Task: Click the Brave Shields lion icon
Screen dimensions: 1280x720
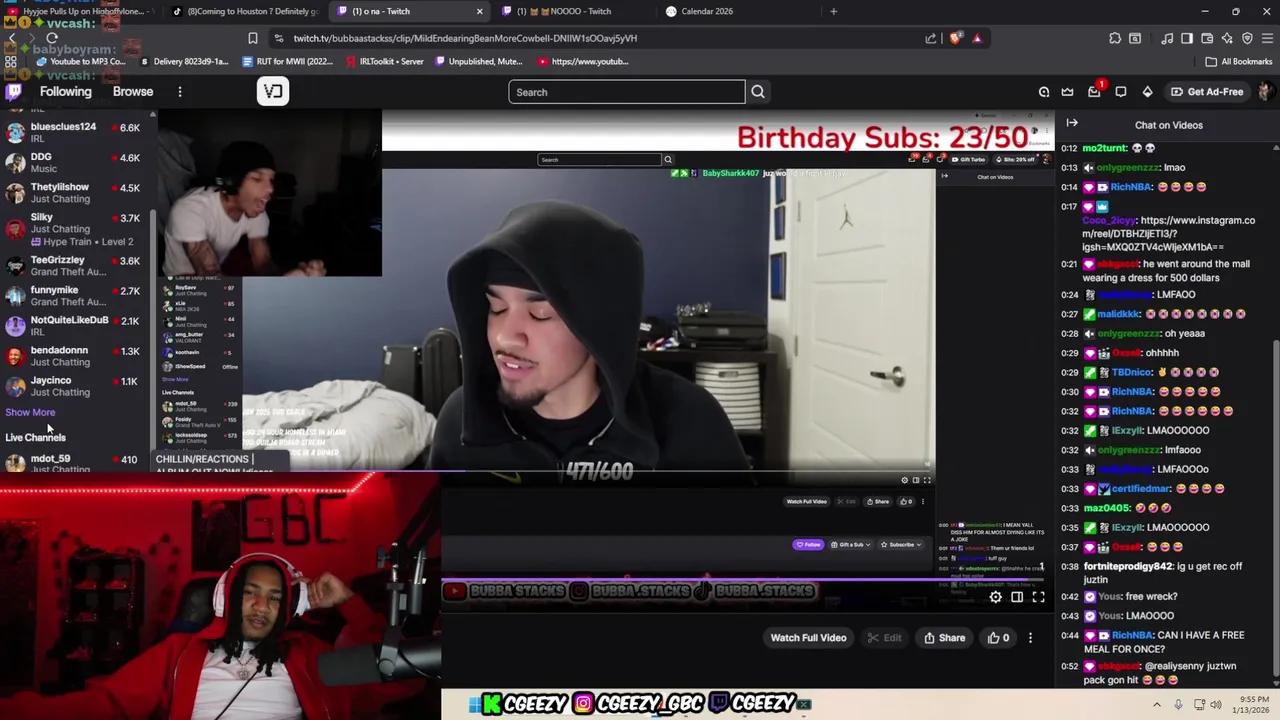Action: click(x=956, y=38)
